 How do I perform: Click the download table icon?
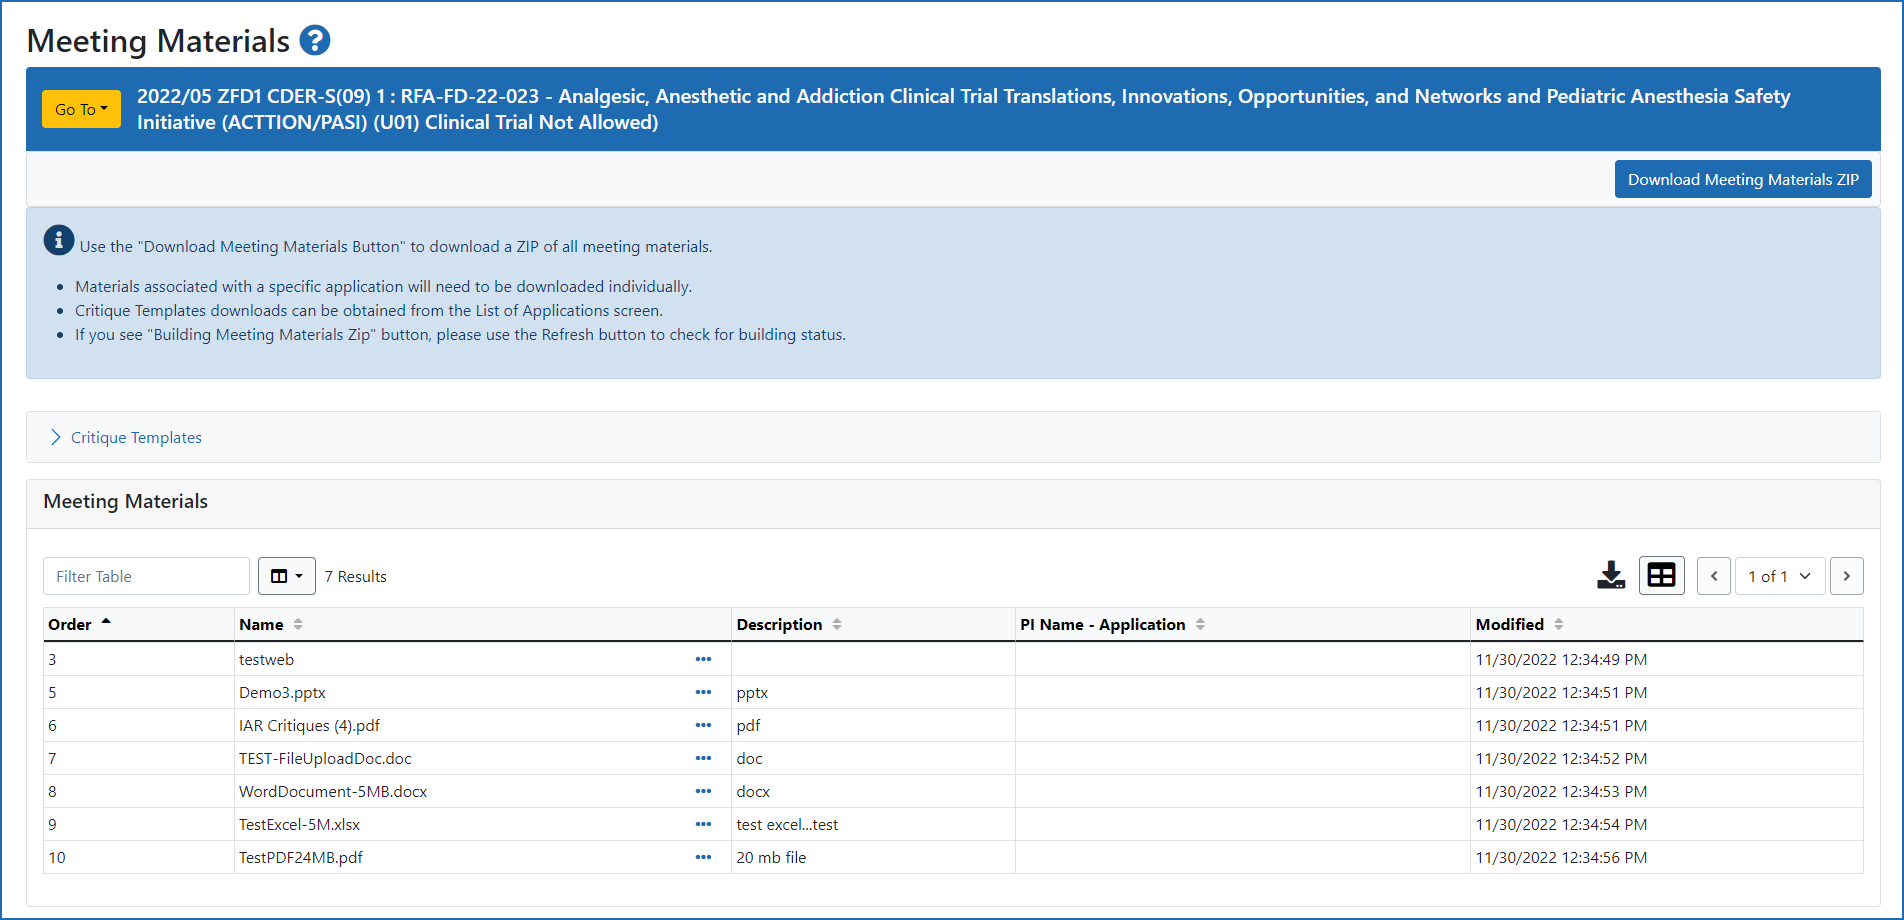pyautogui.click(x=1611, y=575)
